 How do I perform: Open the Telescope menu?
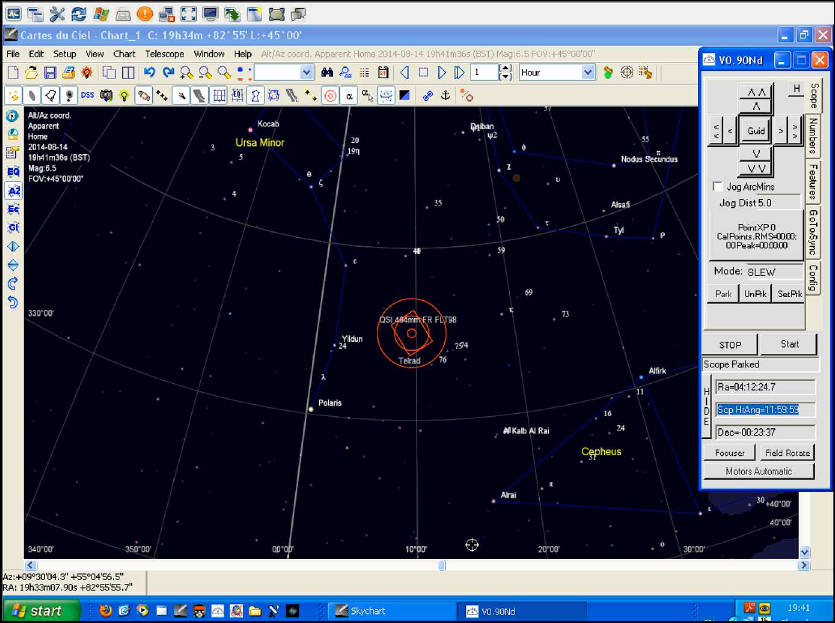coord(163,53)
